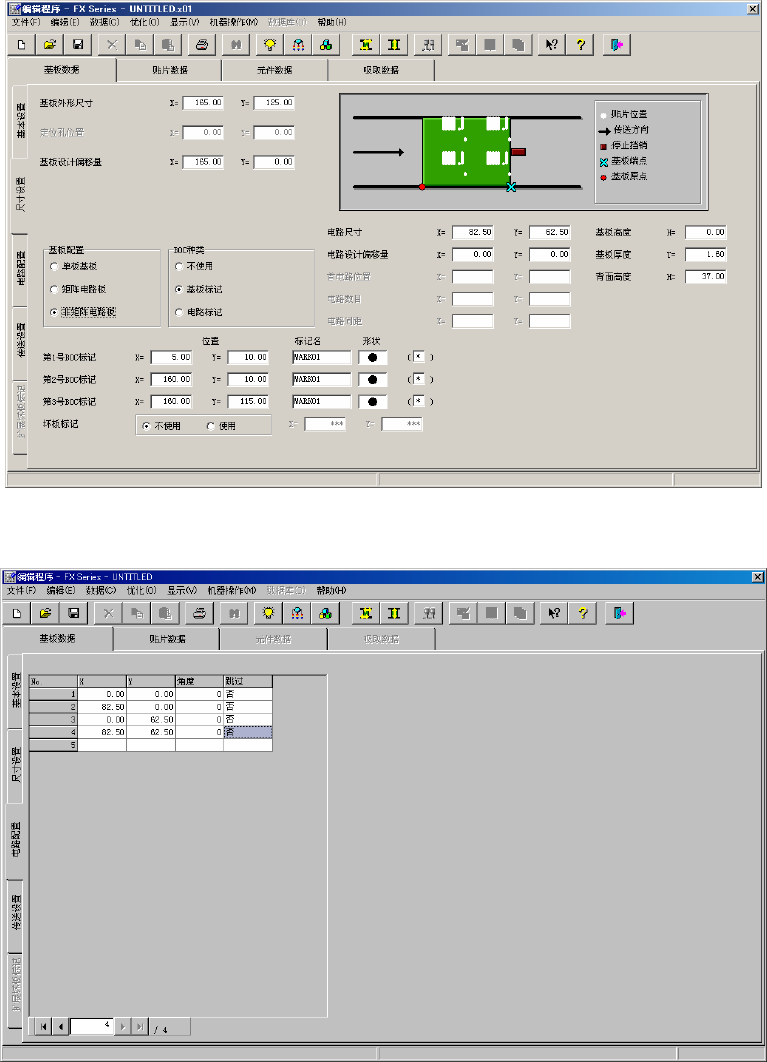Click shape dot button for 第3号BOC标记
Image resolution: width=767 pixels, height=1062 pixels.
pyautogui.click(x=373, y=402)
